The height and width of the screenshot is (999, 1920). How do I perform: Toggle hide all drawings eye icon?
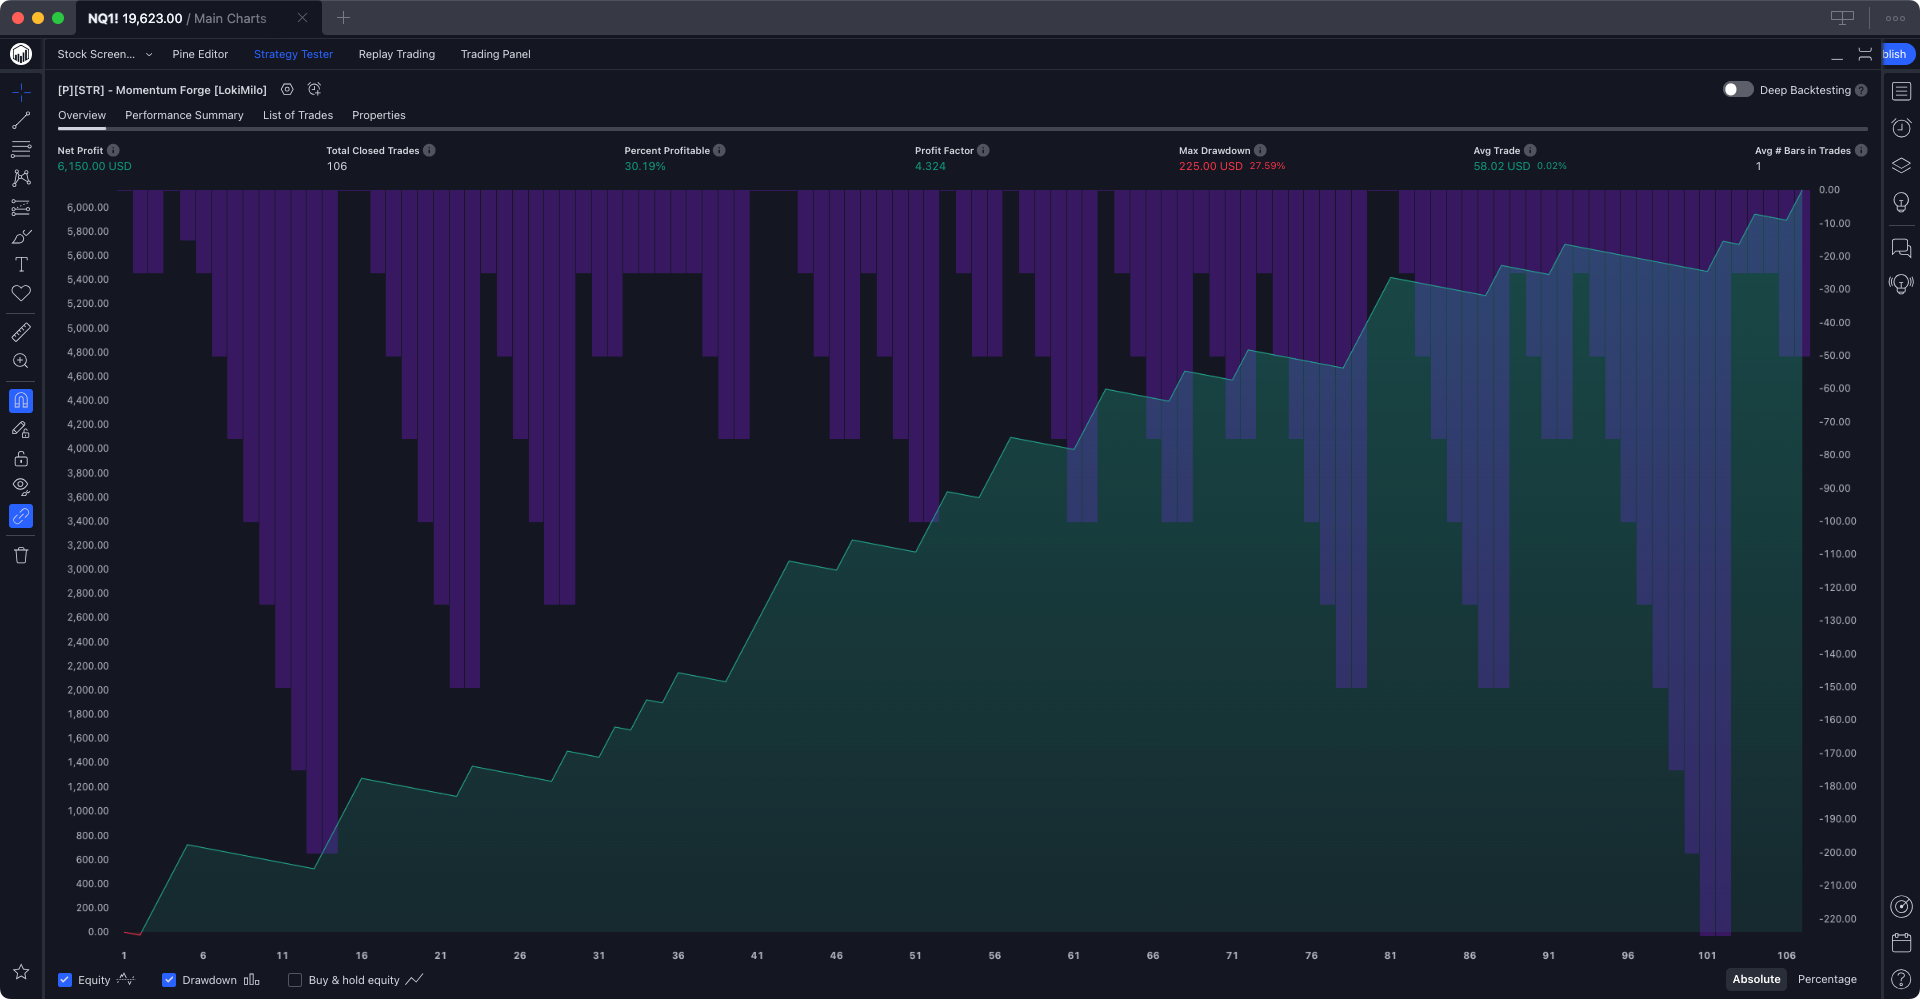[x=21, y=487]
